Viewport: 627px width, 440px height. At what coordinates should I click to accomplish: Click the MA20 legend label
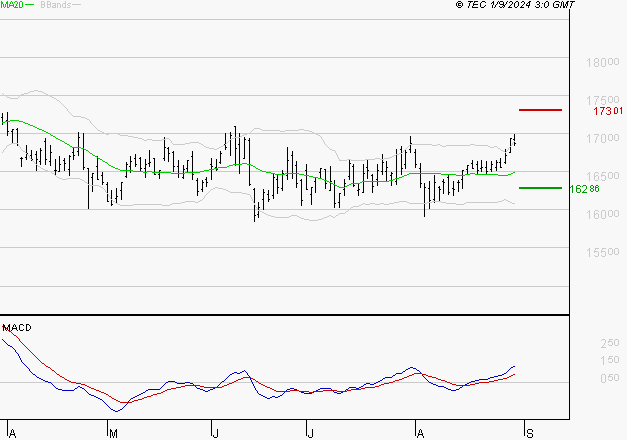(x=12, y=5)
